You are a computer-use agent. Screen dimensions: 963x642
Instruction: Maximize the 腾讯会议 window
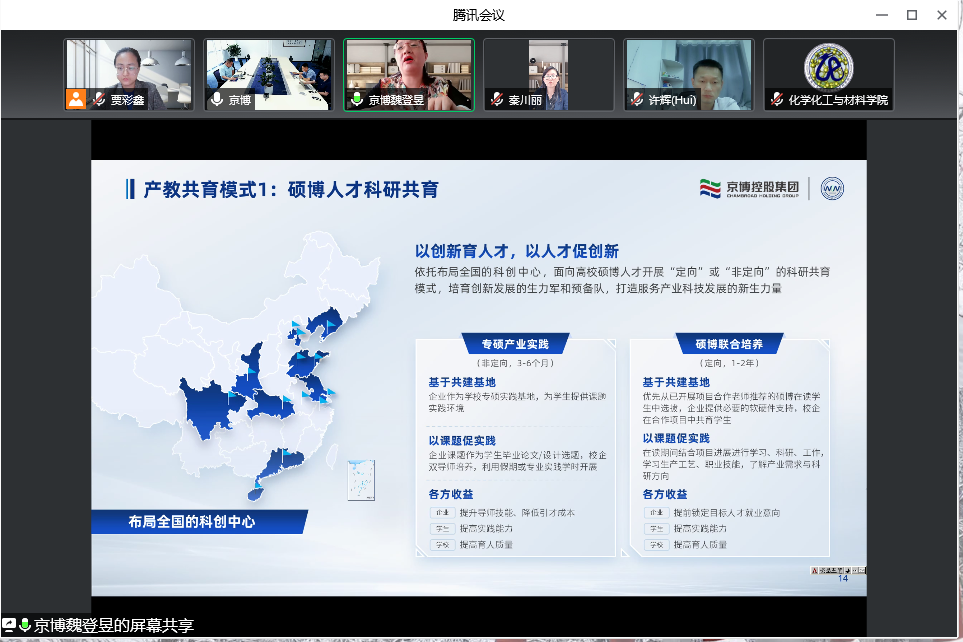[912, 15]
